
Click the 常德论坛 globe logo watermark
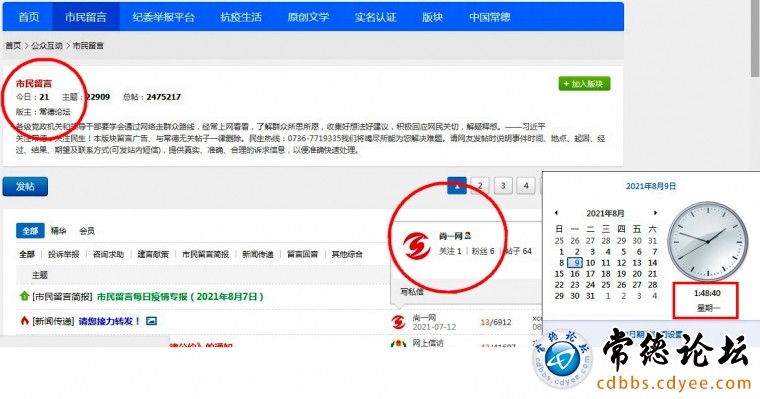562,360
